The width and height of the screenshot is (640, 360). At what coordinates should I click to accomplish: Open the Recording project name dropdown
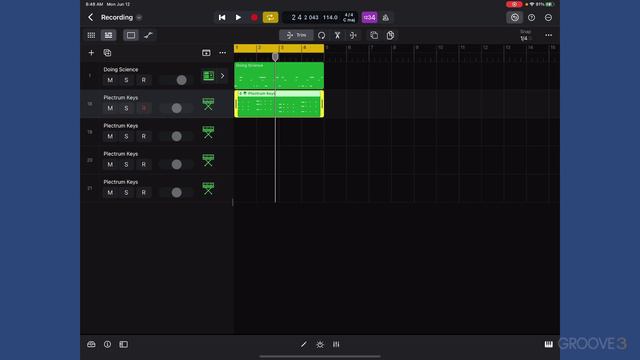tap(139, 18)
